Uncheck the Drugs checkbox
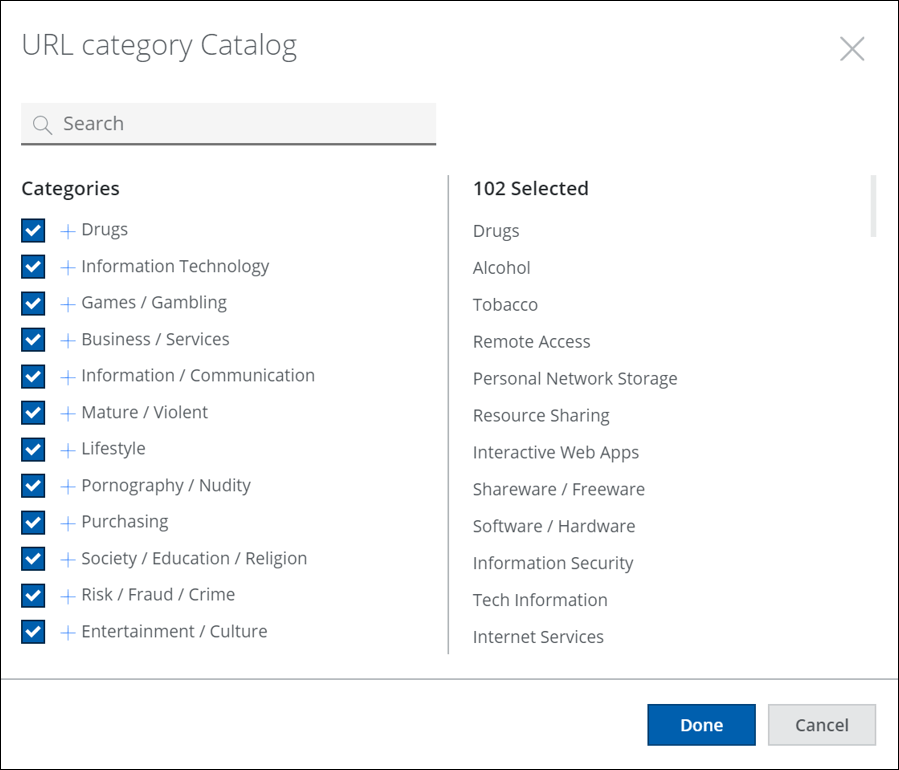 33,230
